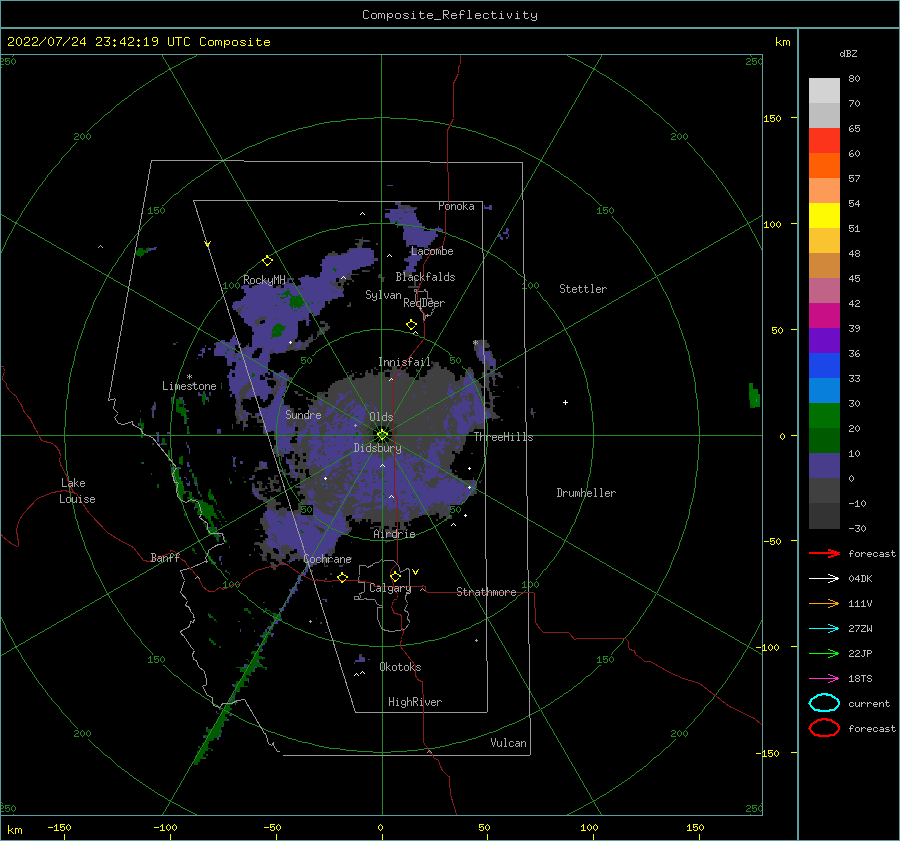Click the HighRiver city label
The width and height of the screenshot is (900, 841).
(x=415, y=702)
